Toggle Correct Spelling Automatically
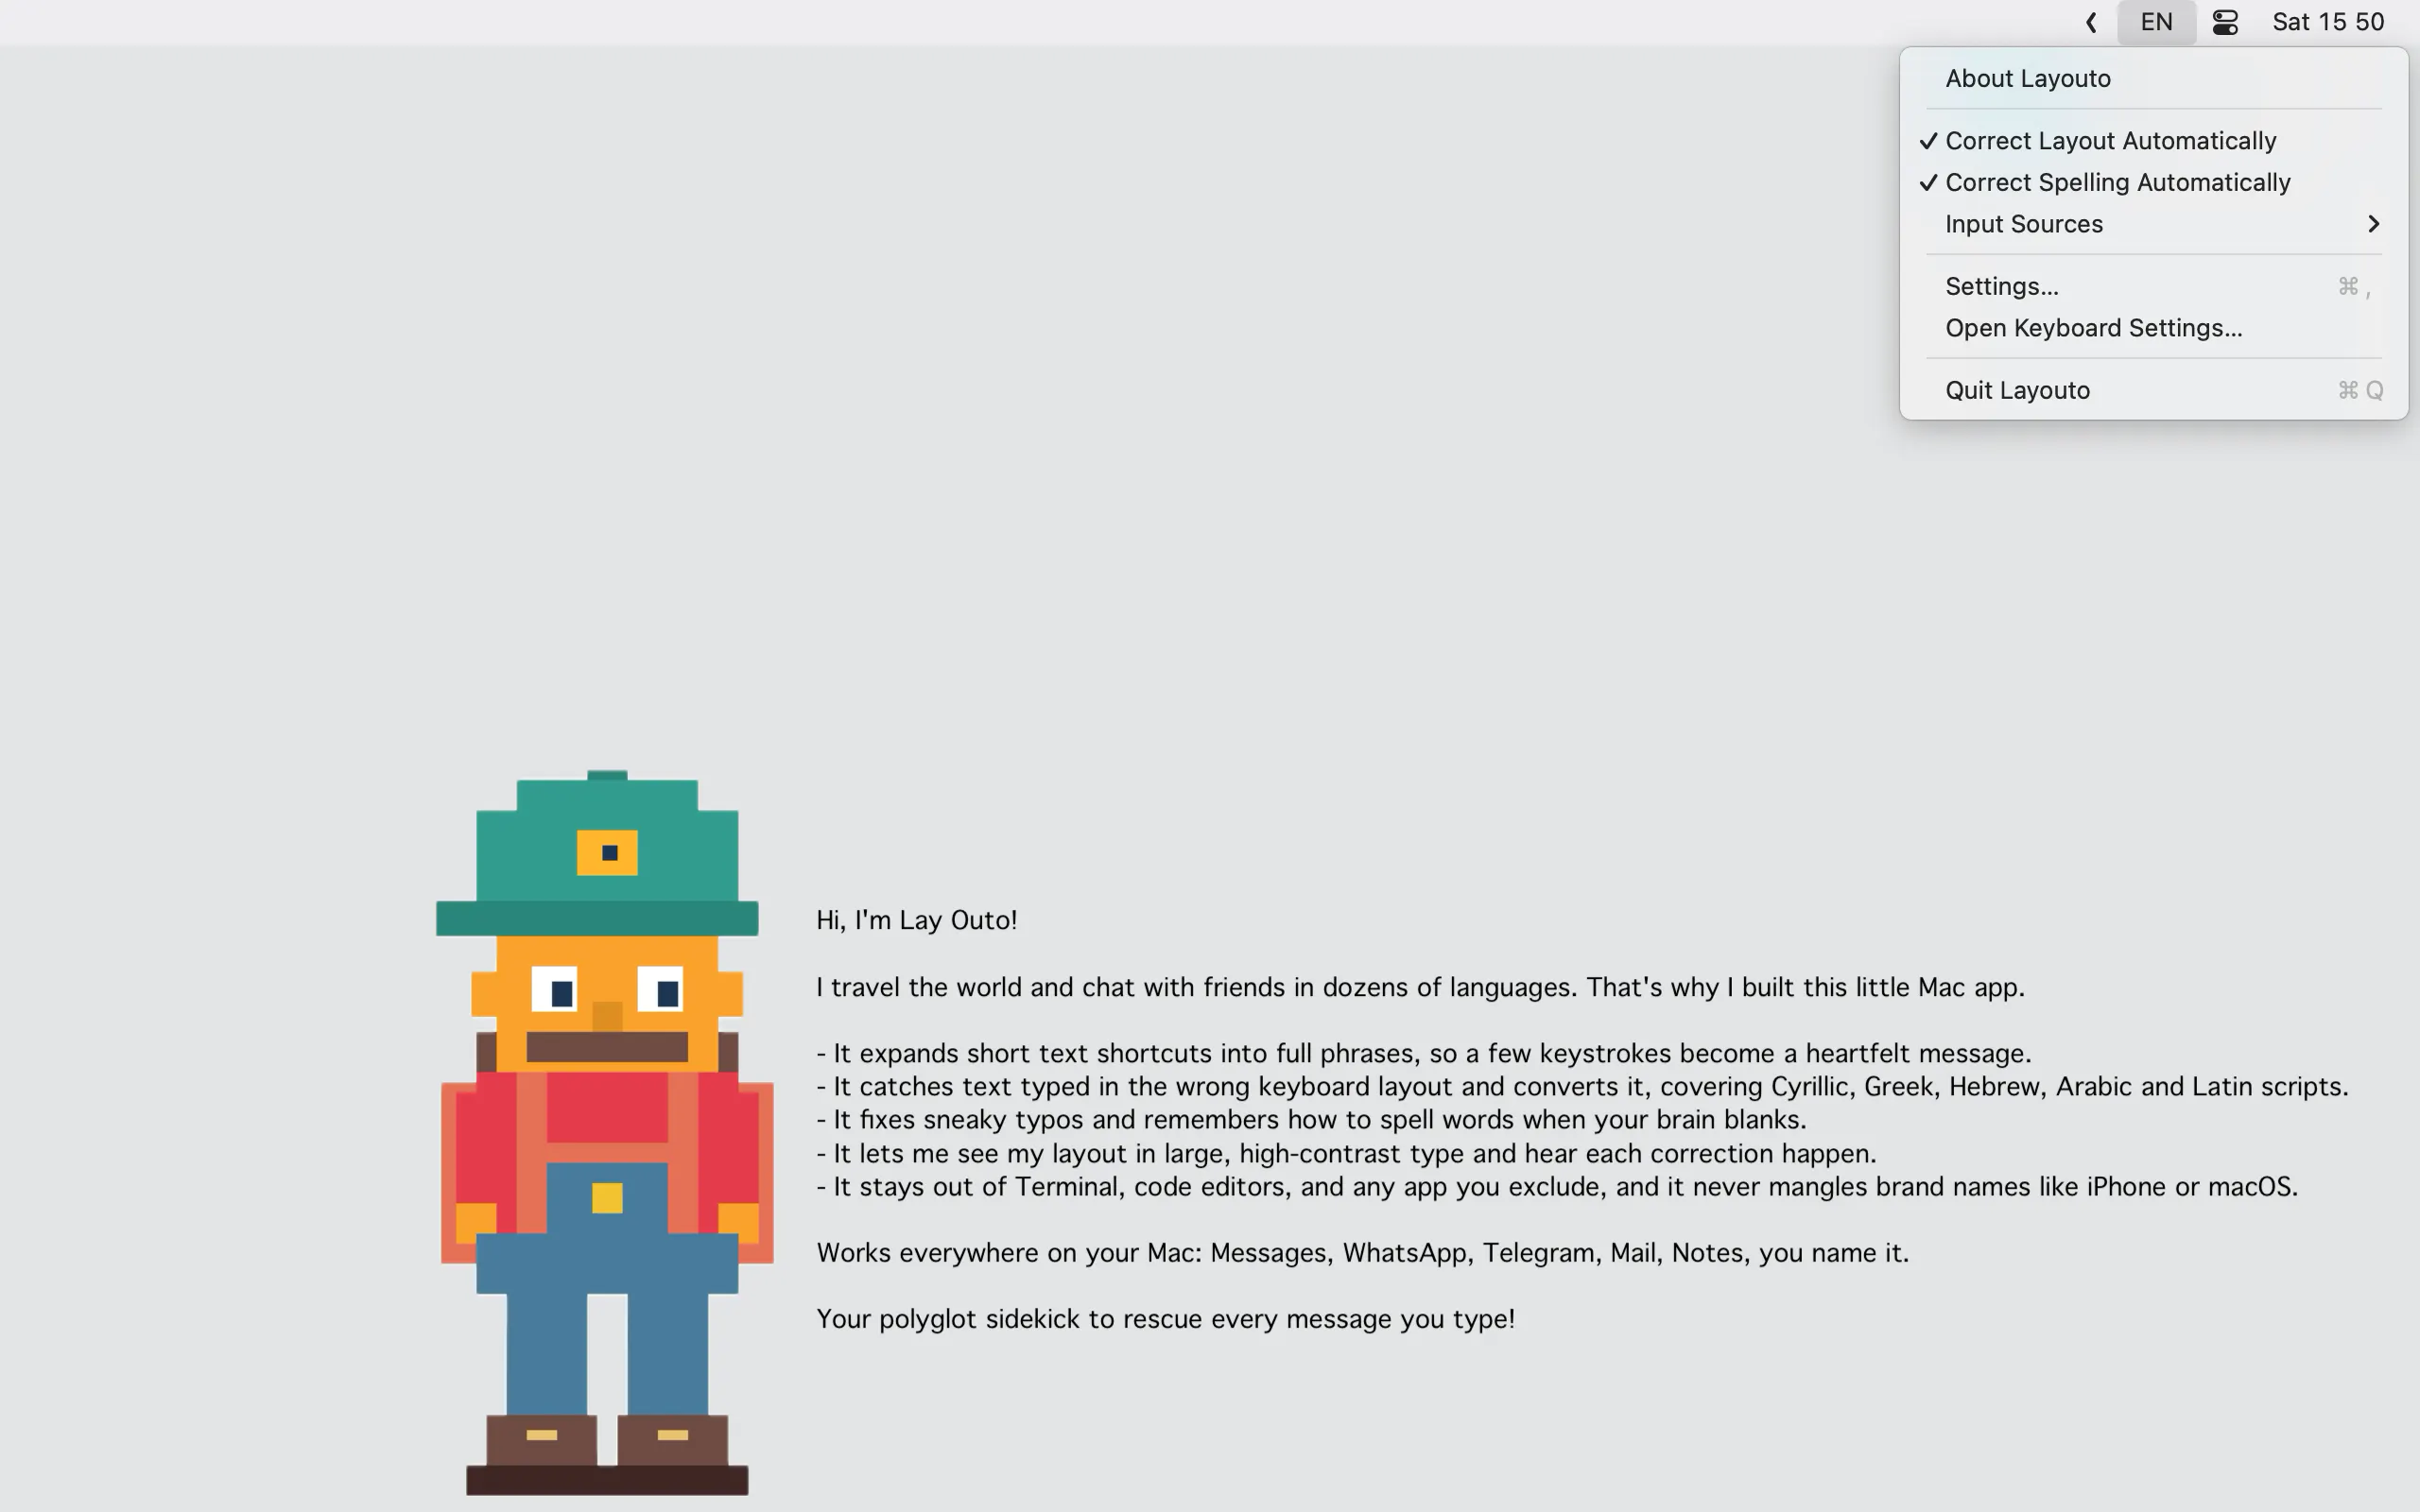 point(2153,183)
